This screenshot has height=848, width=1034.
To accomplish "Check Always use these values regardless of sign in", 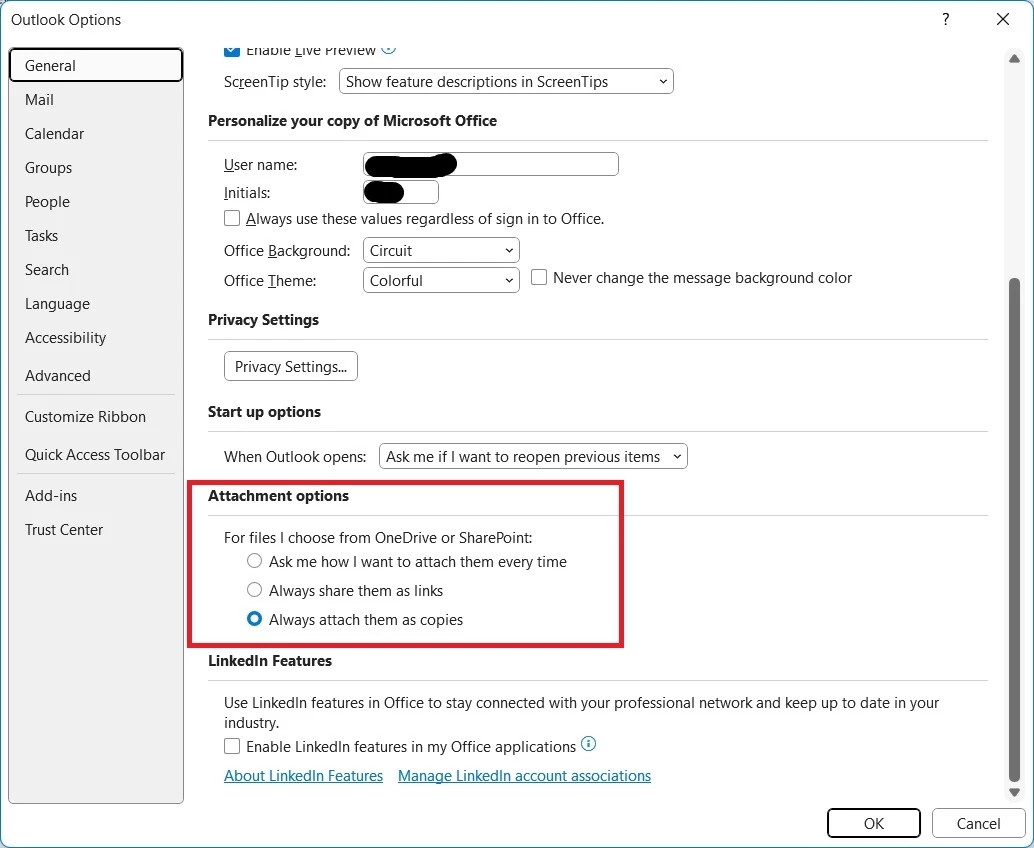I will (231, 218).
